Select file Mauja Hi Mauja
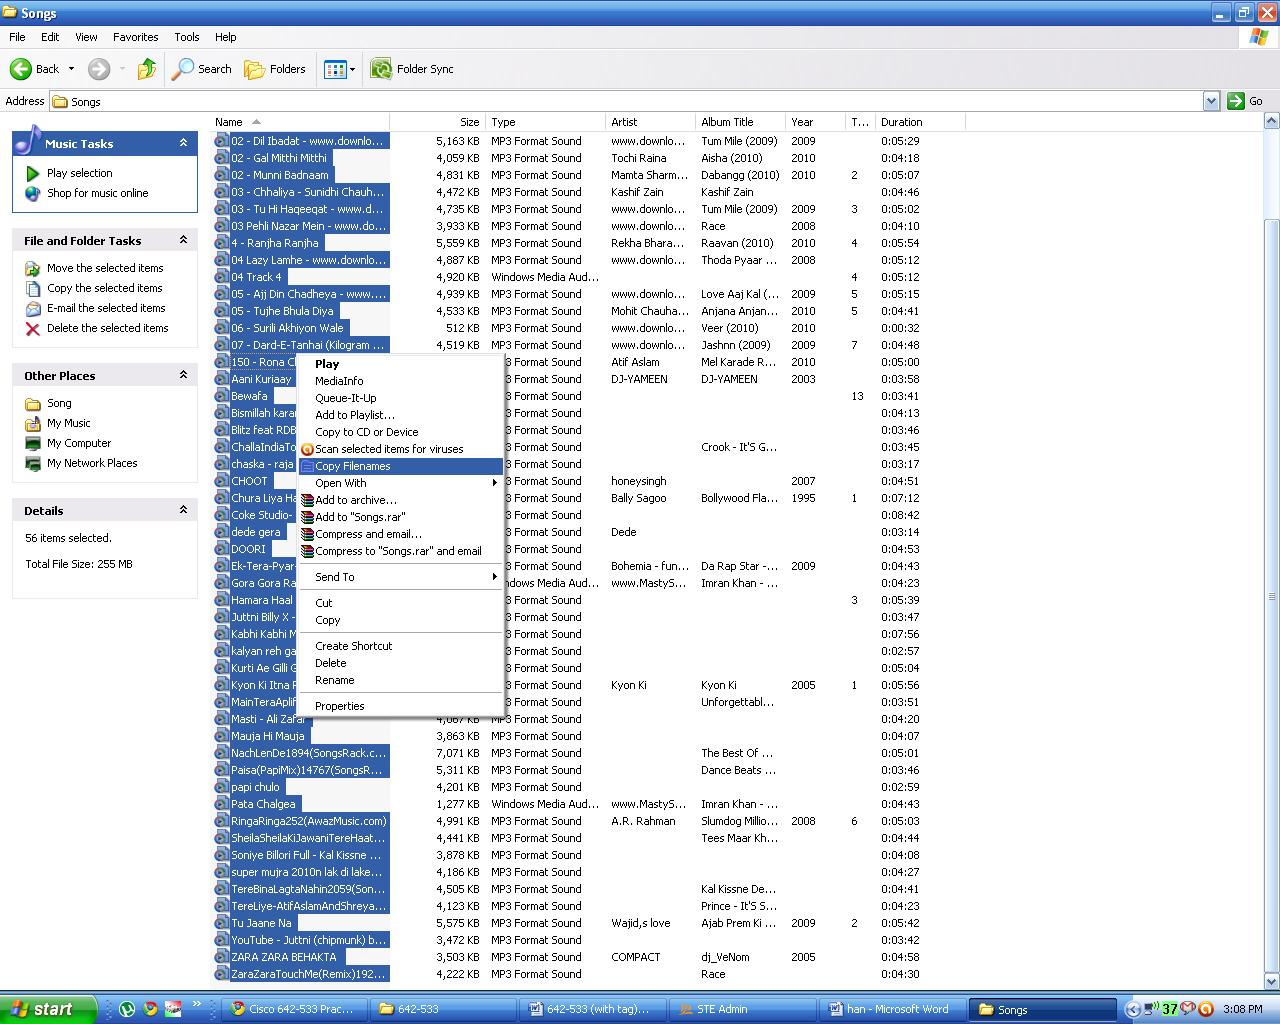The height and width of the screenshot is (1024, 1280). coord(268,736)
